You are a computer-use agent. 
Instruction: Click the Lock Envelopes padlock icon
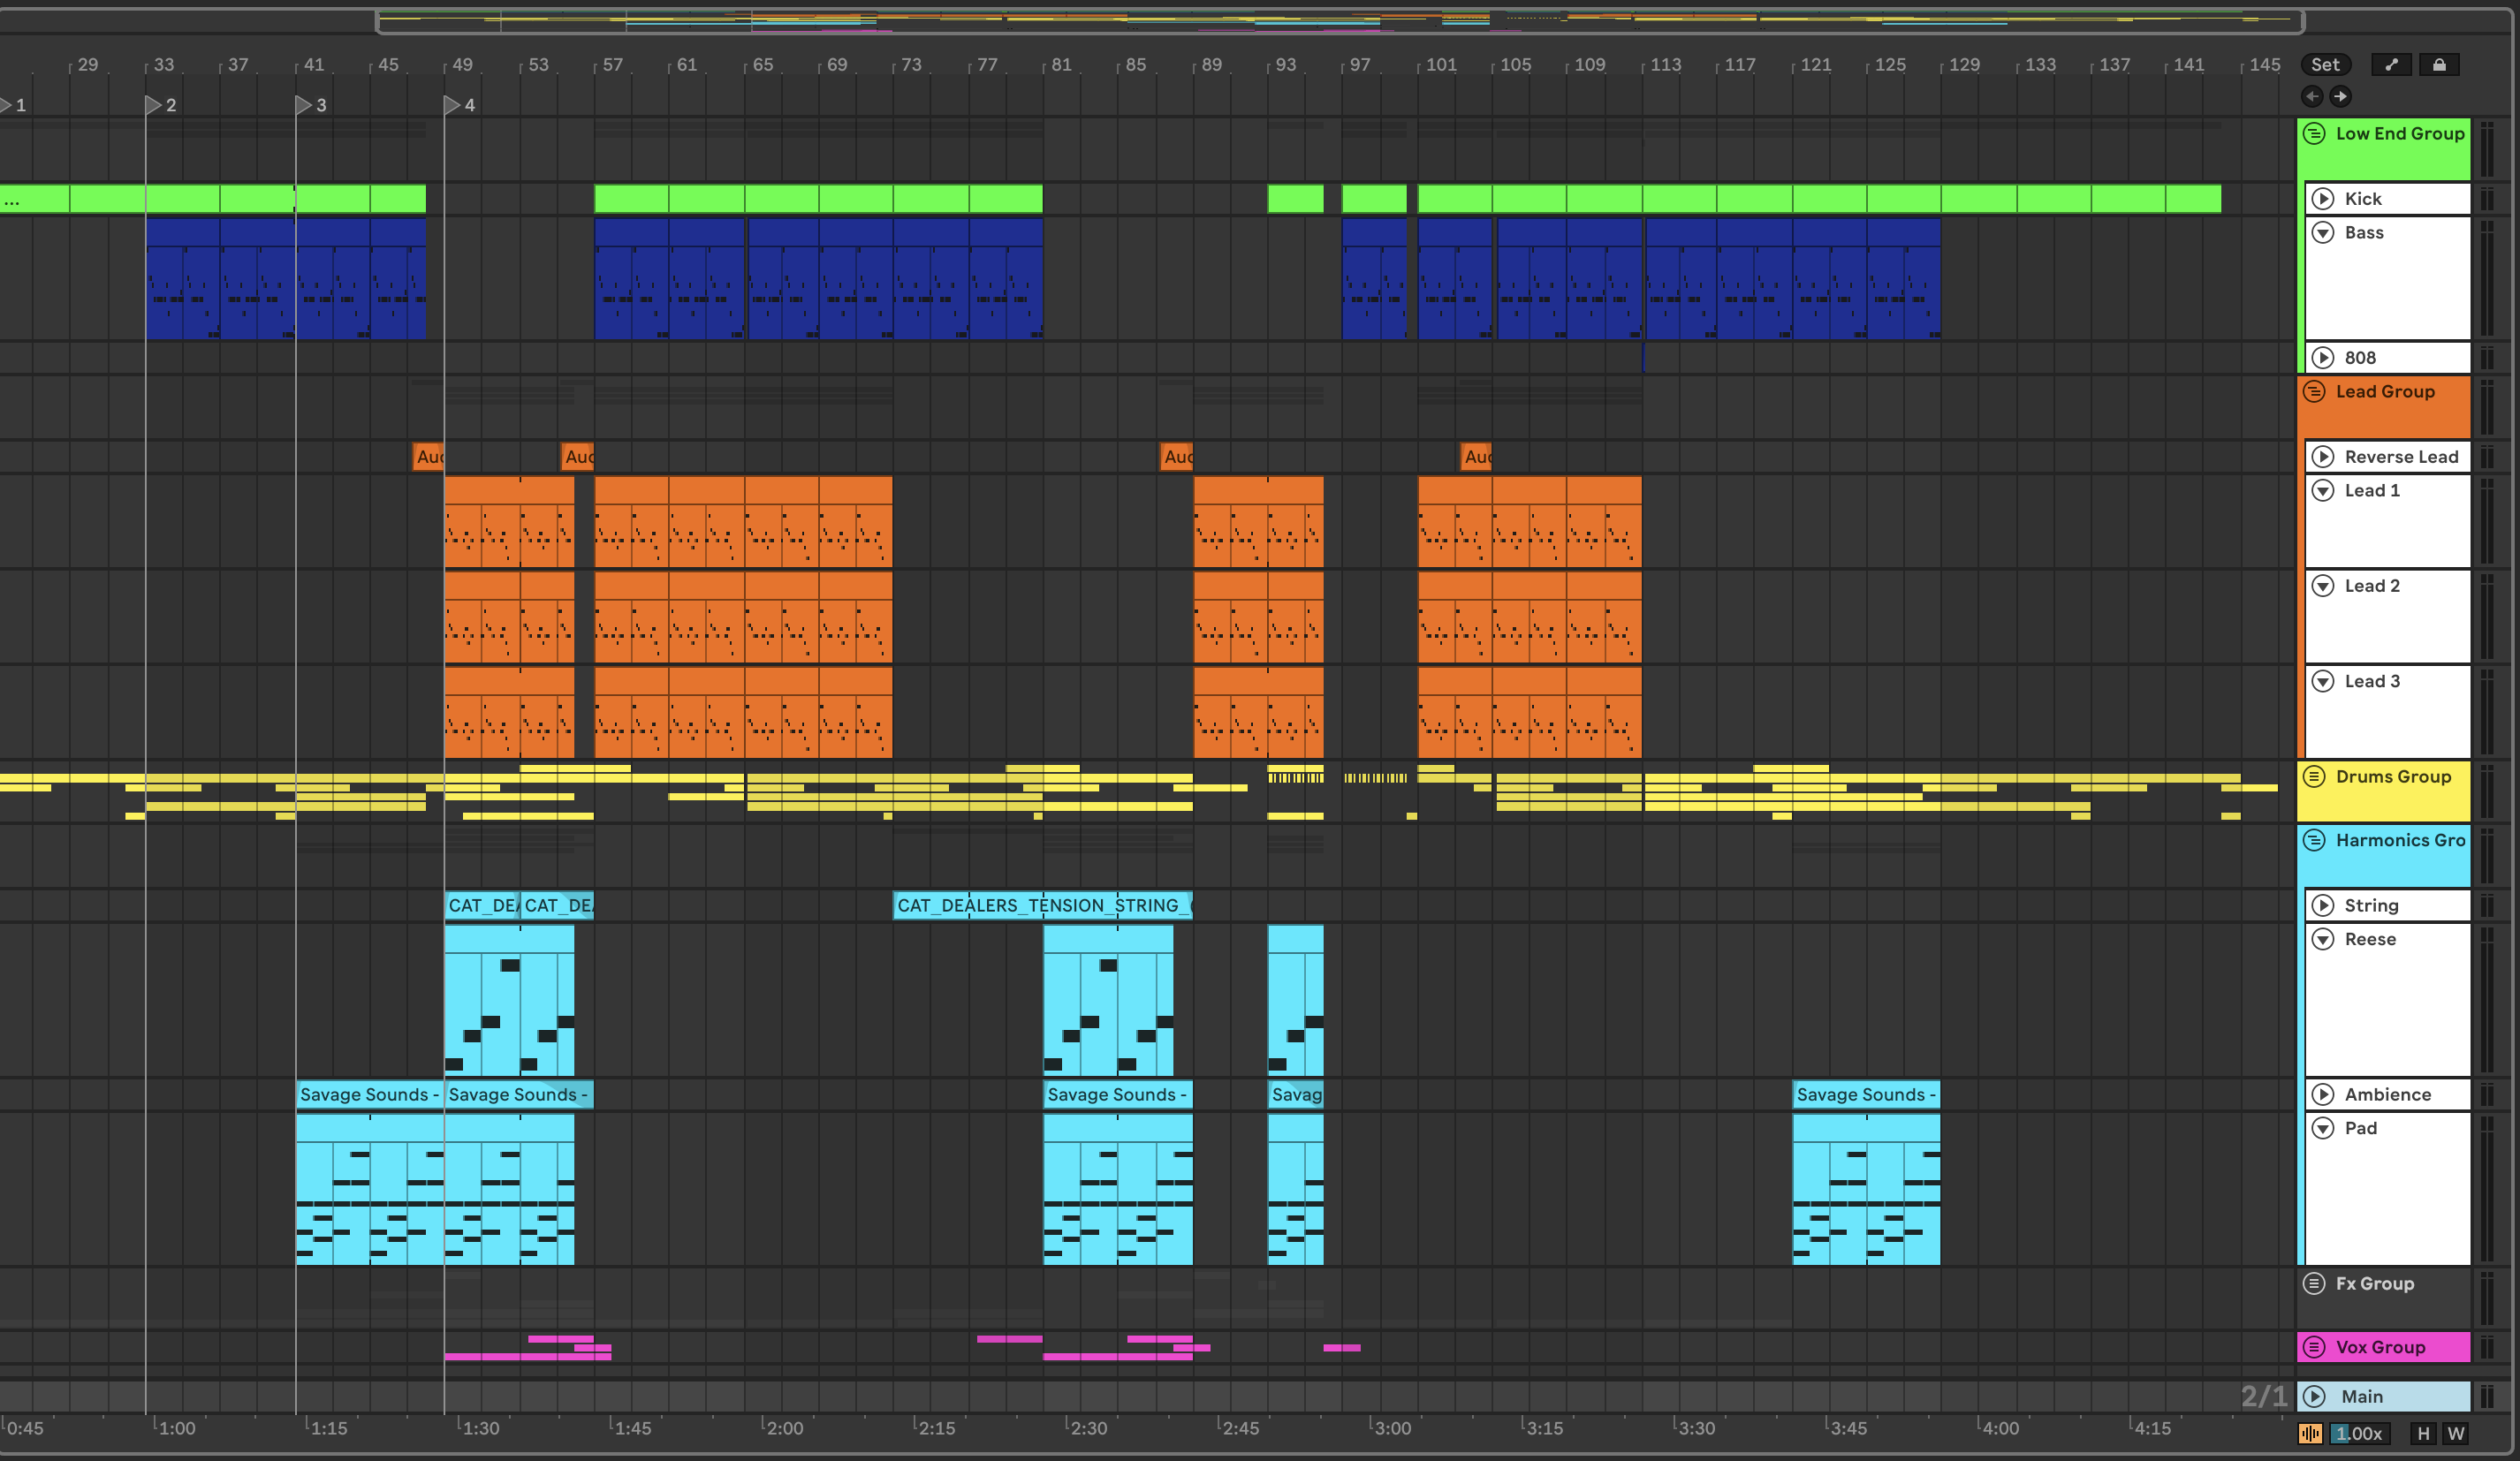click(2439, 65)
